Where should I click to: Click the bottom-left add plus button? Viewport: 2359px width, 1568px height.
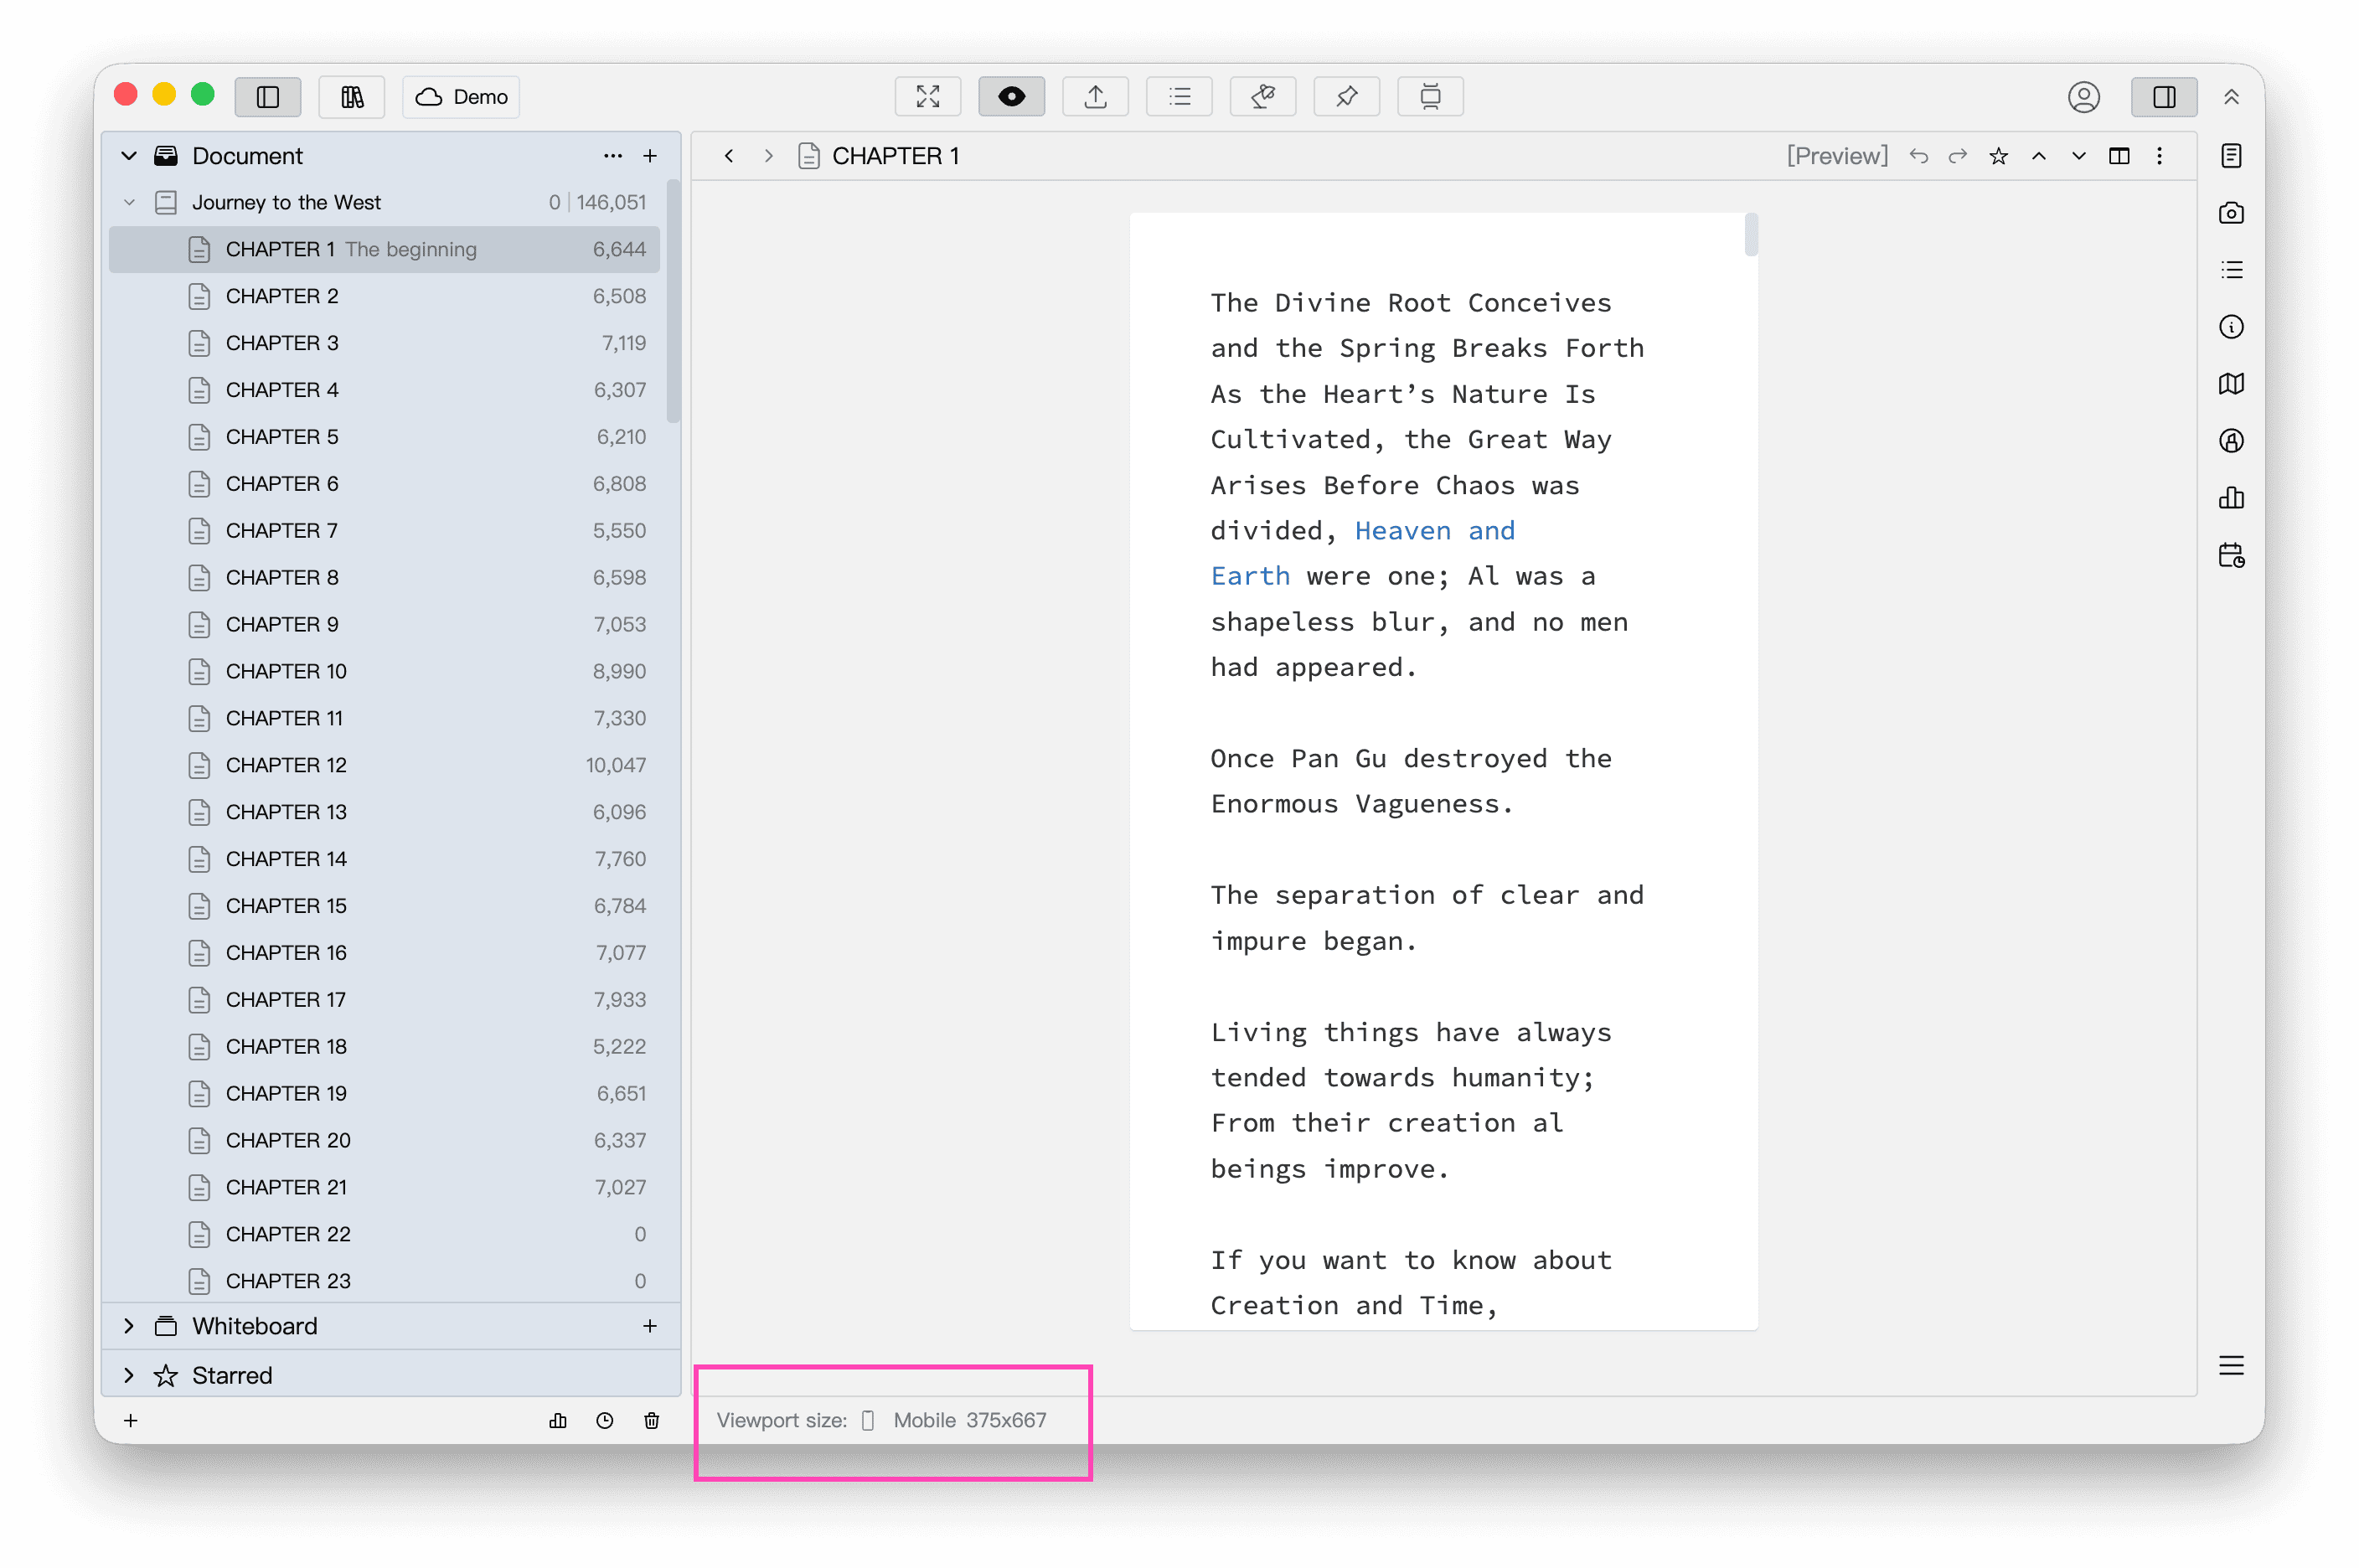click(131, 1421)
